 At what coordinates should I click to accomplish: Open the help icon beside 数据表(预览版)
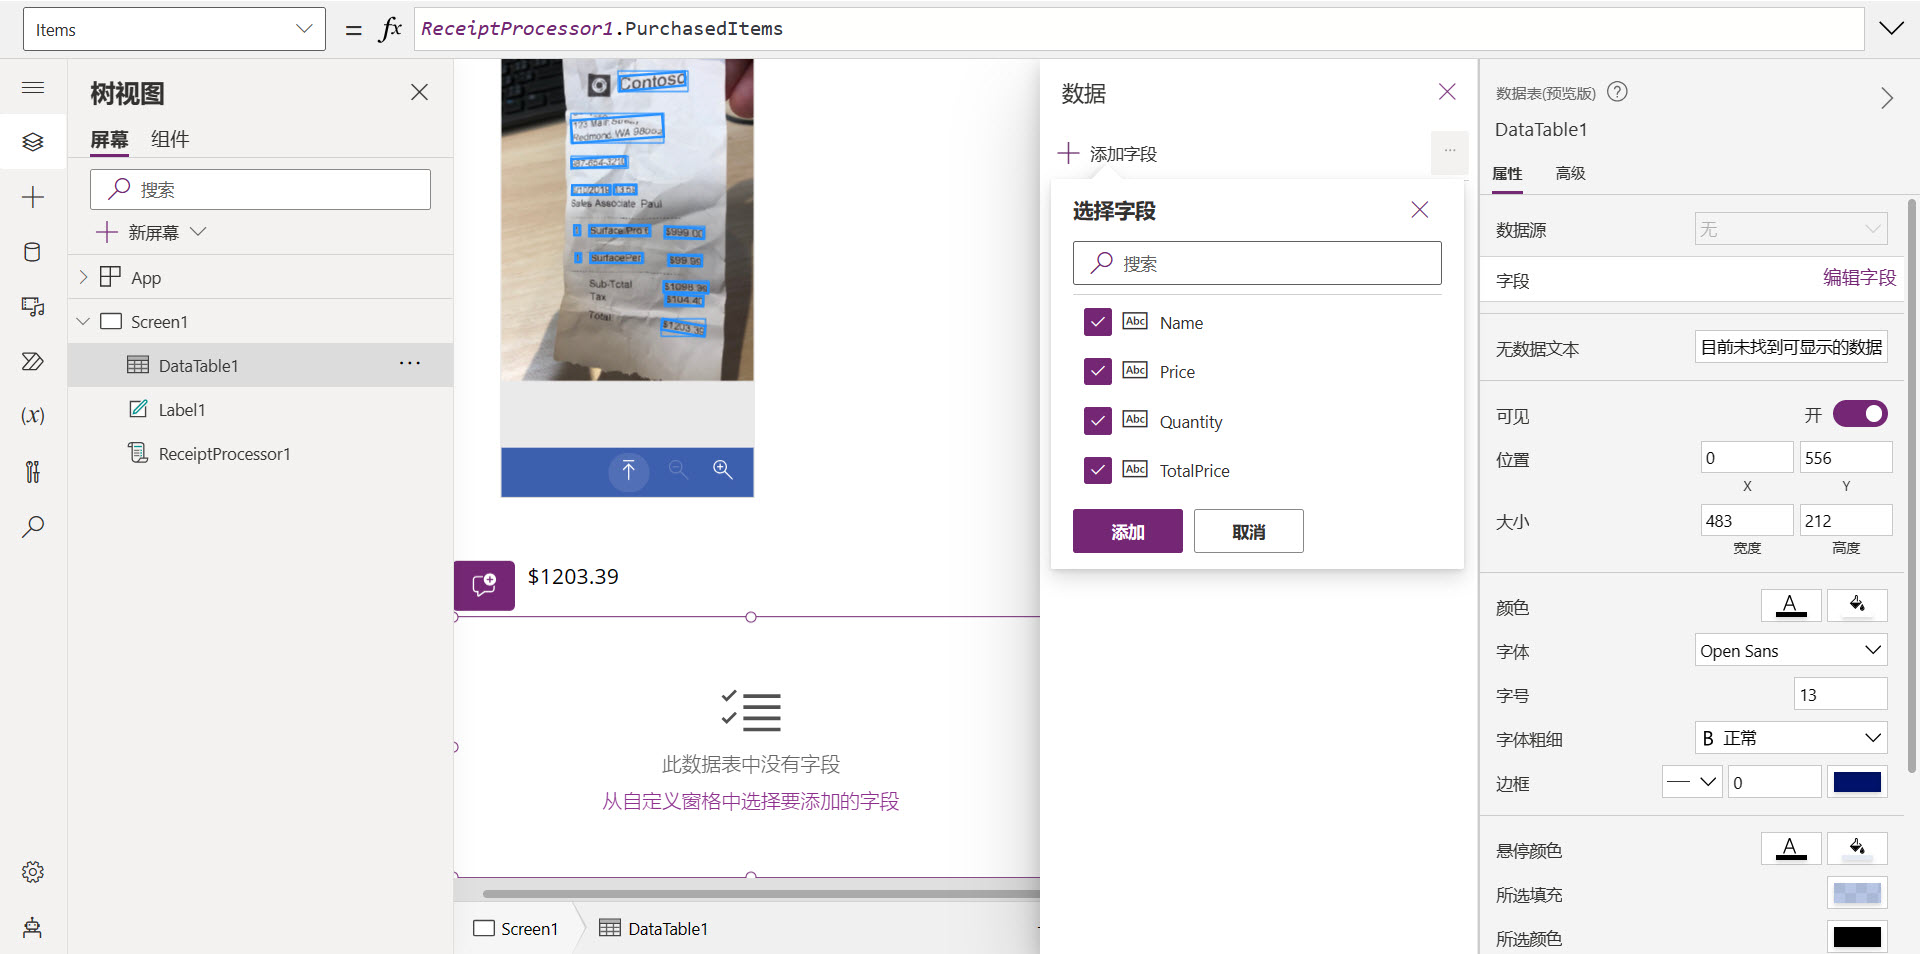point(1617,92)
